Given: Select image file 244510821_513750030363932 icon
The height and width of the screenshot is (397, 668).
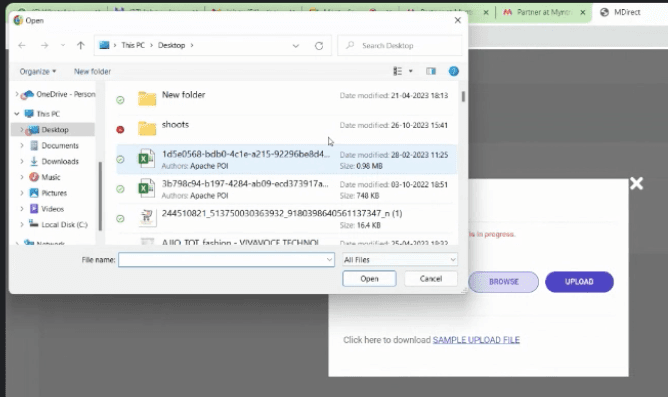Looking at the screenshot, I should pos(147,218).
